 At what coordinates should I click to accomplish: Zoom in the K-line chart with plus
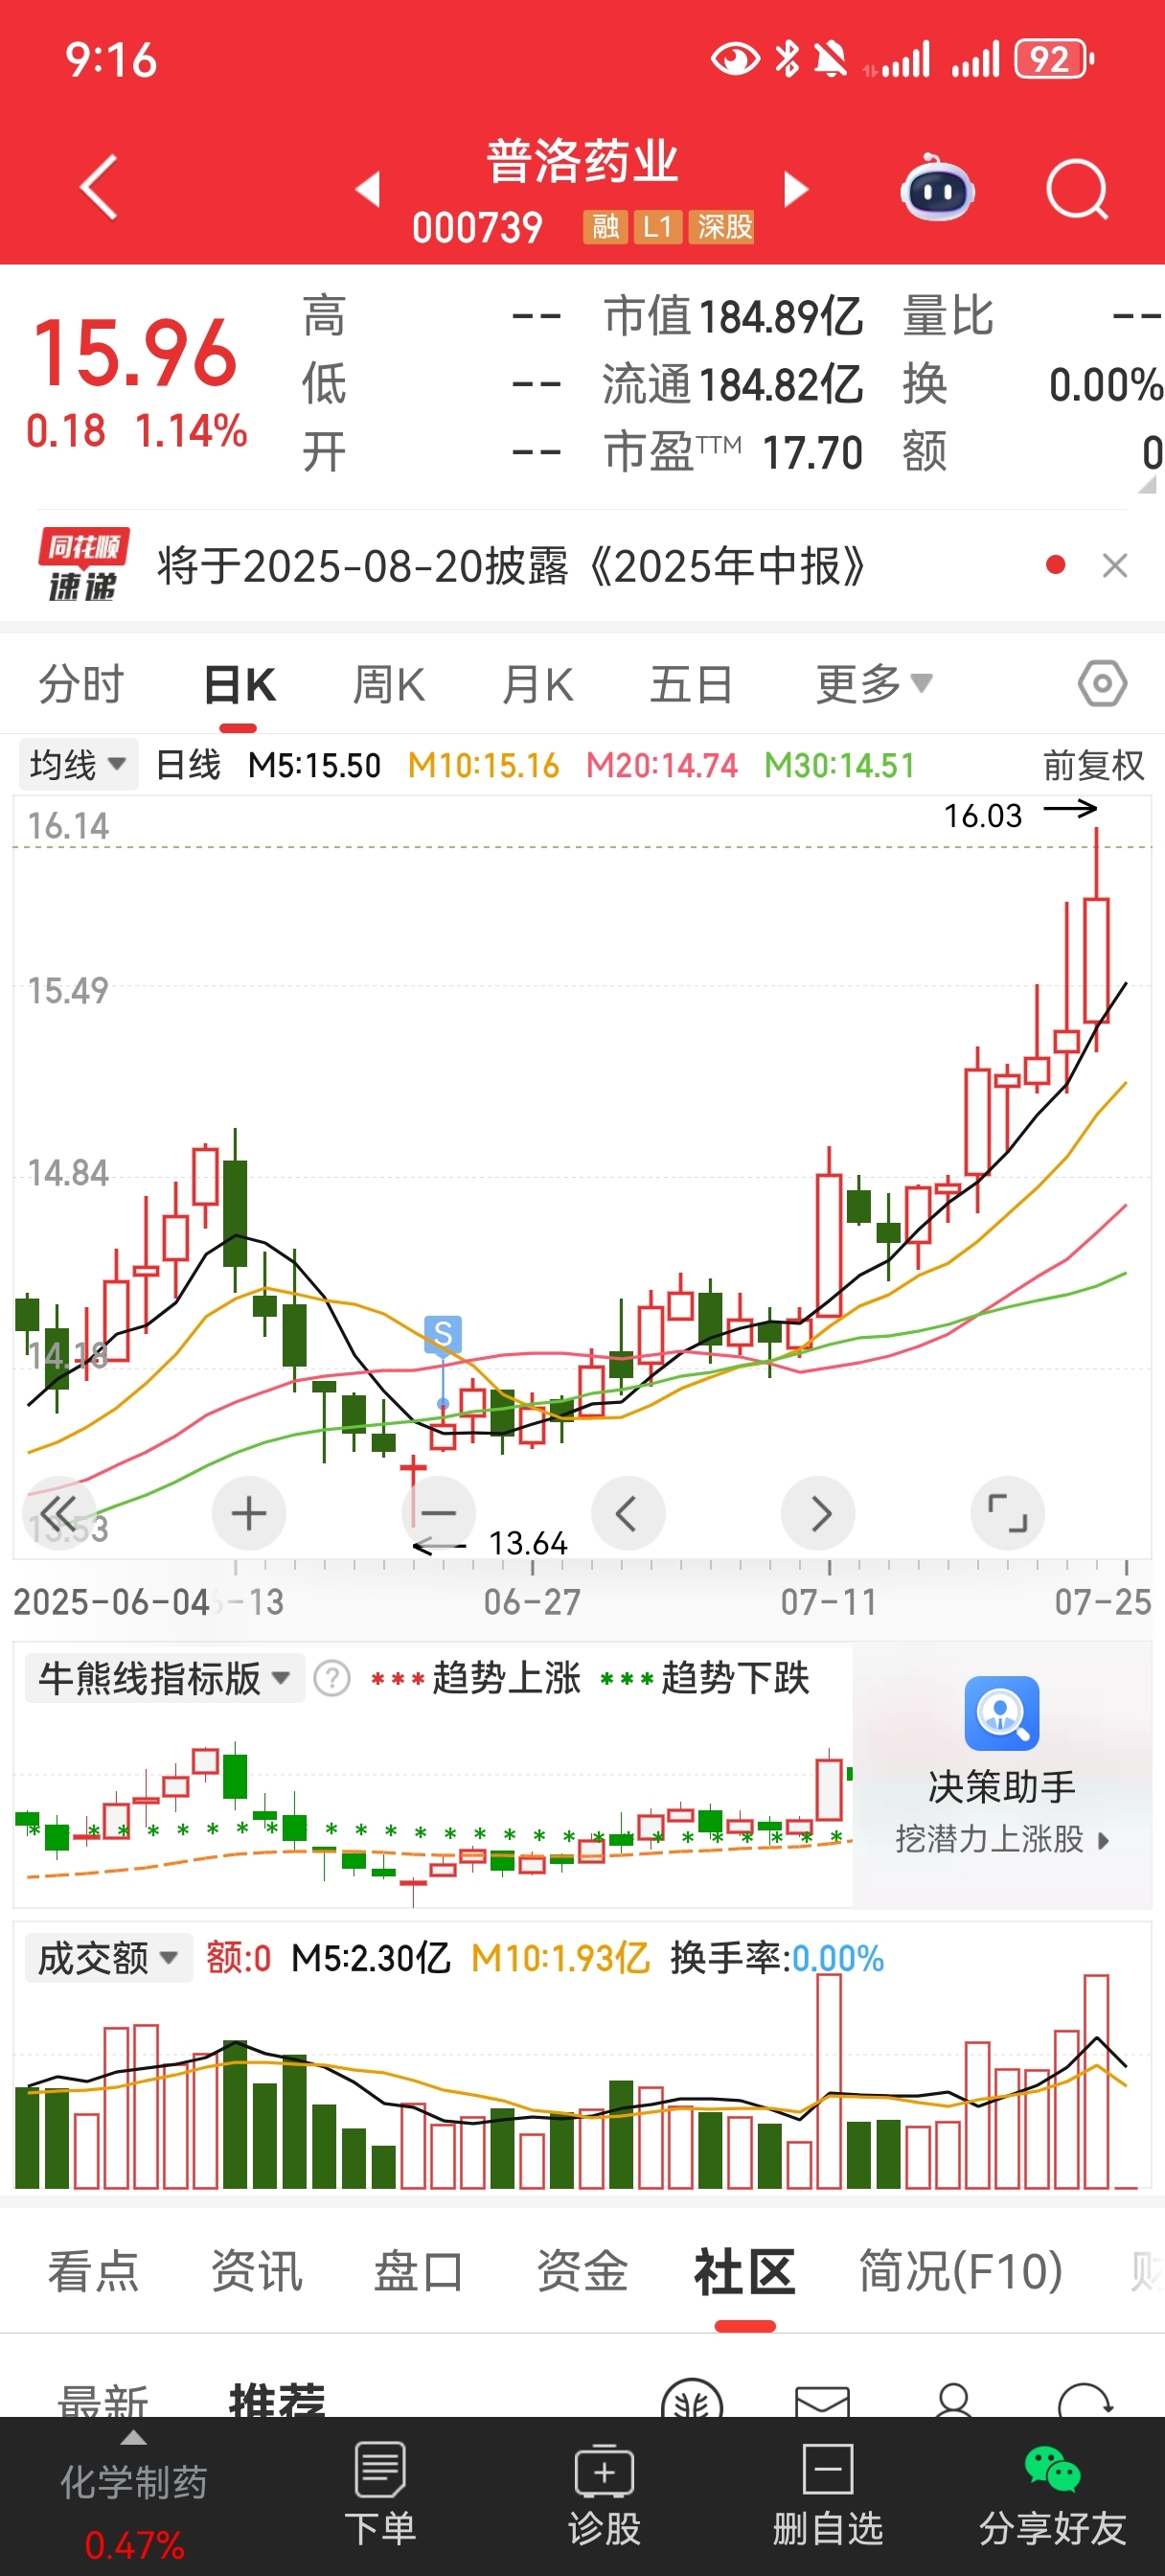coord(249,1513)
